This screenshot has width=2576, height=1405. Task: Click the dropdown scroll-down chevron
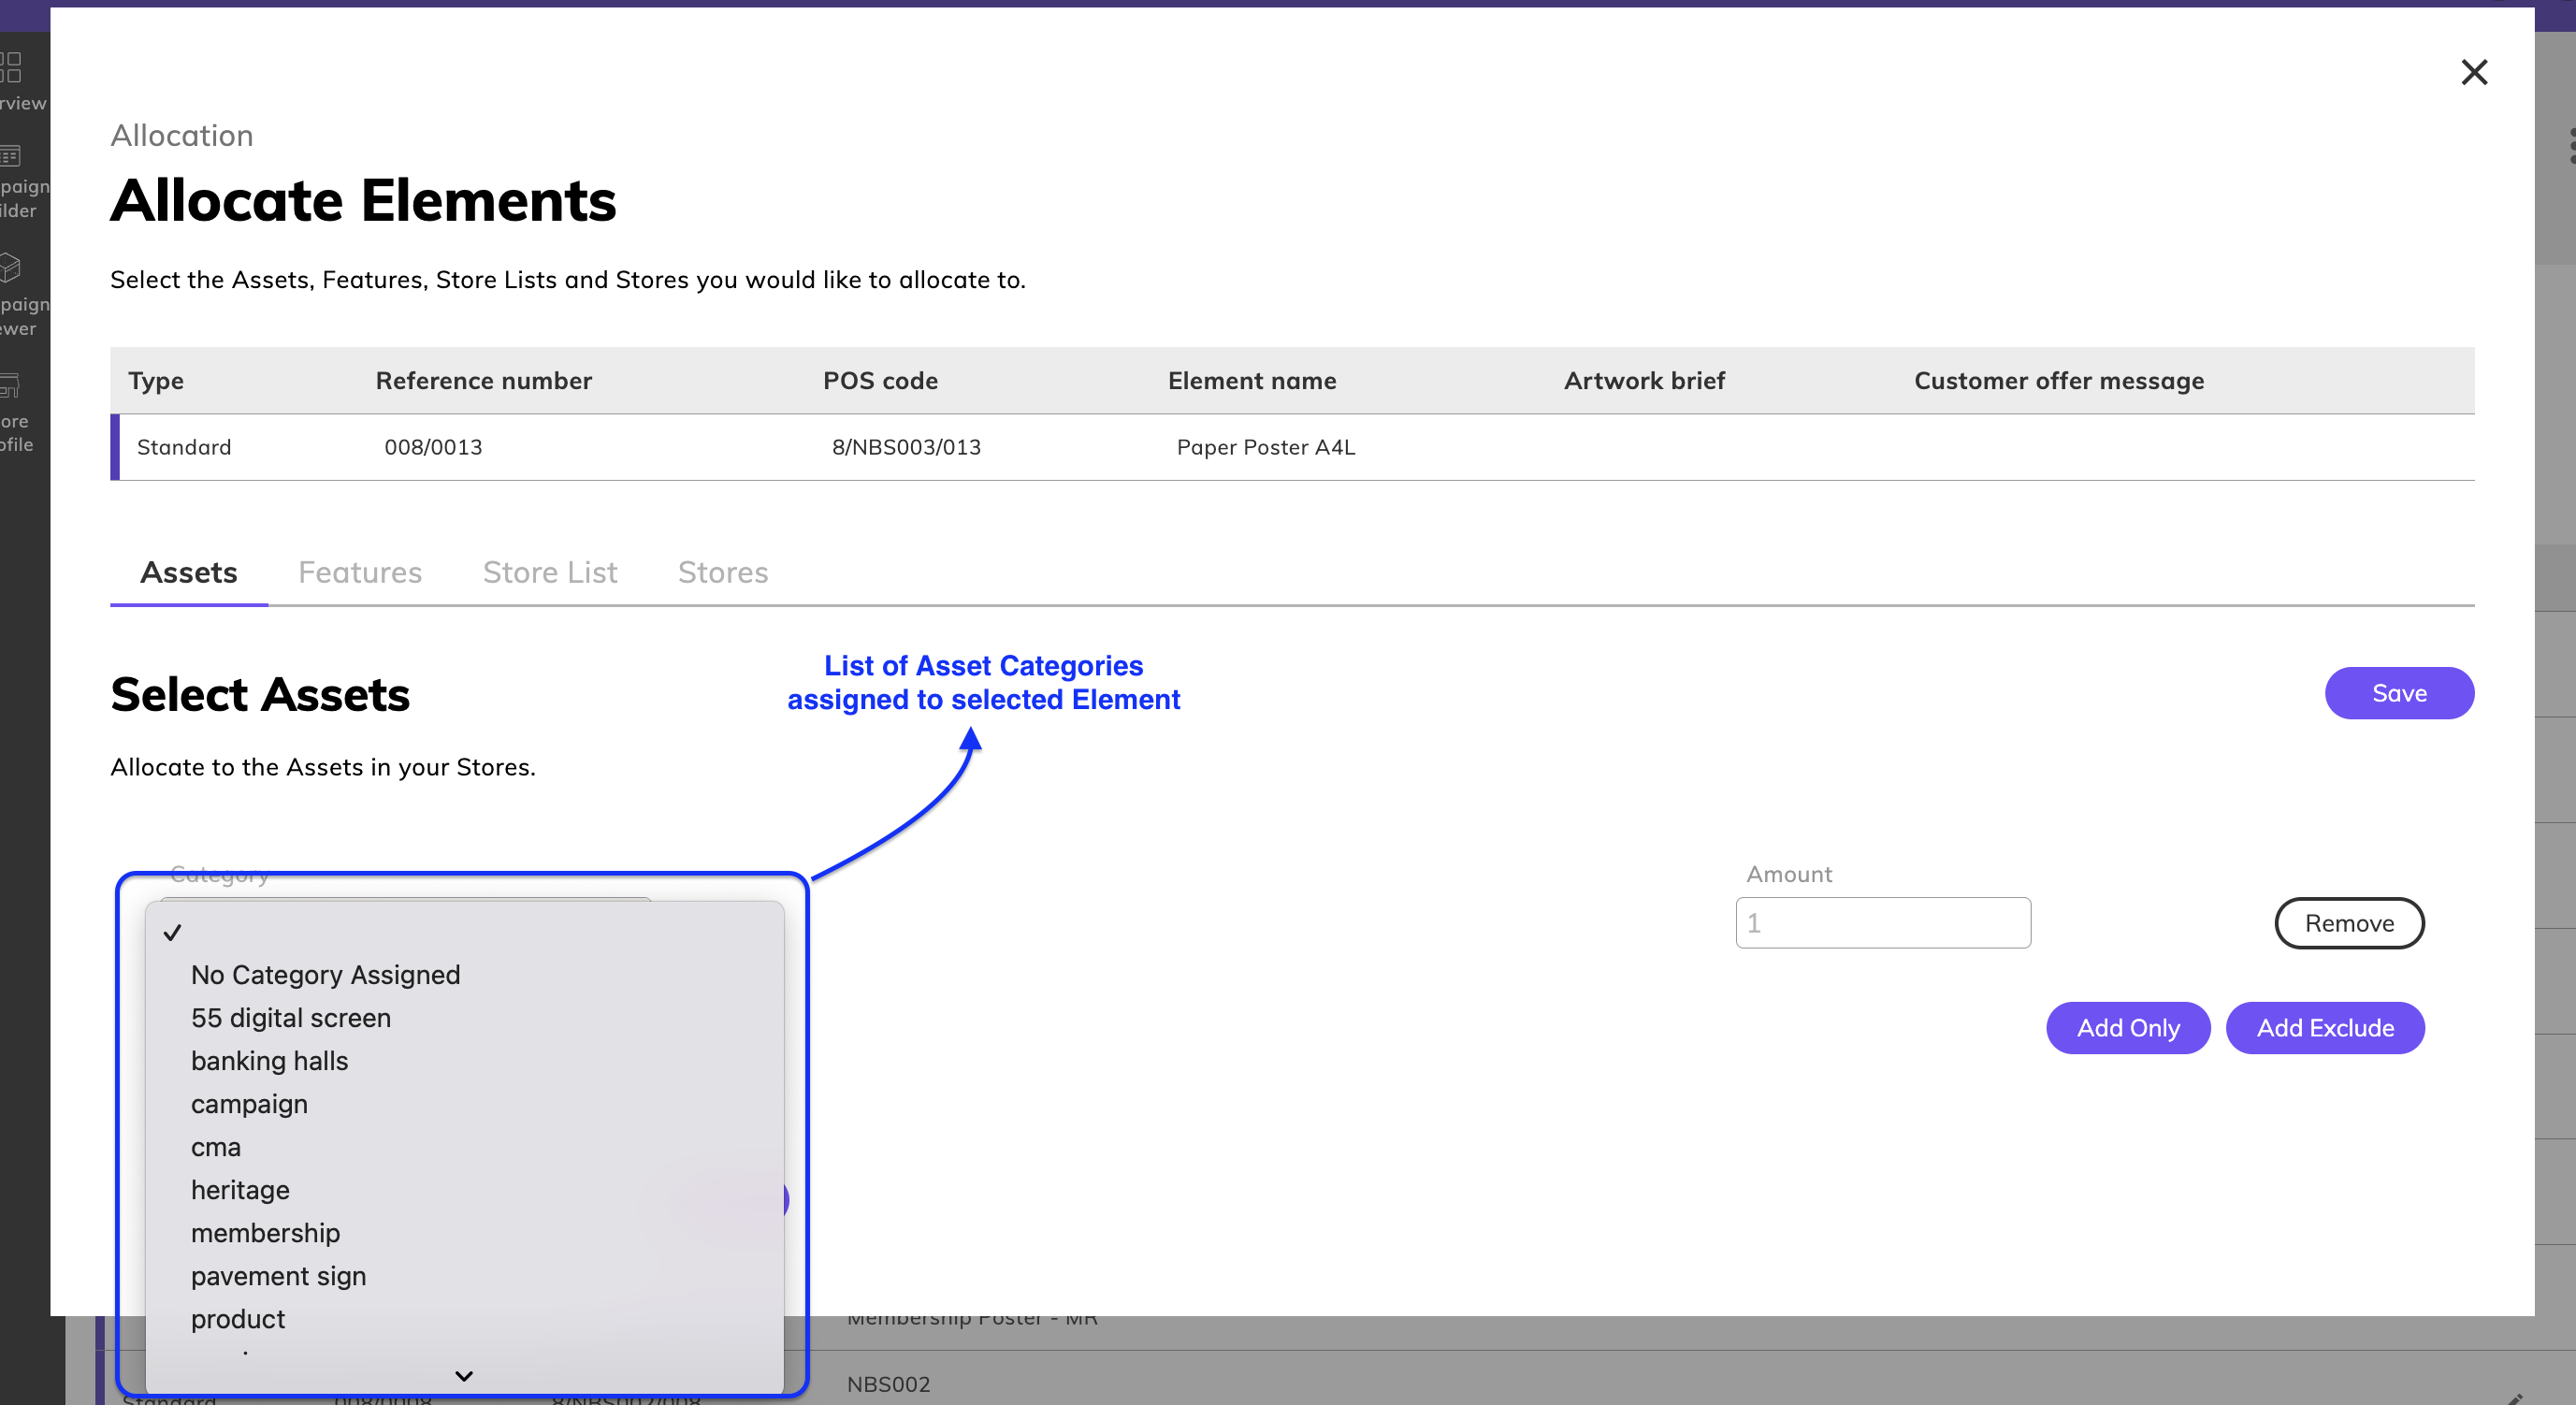click(x=464, y=1376)
